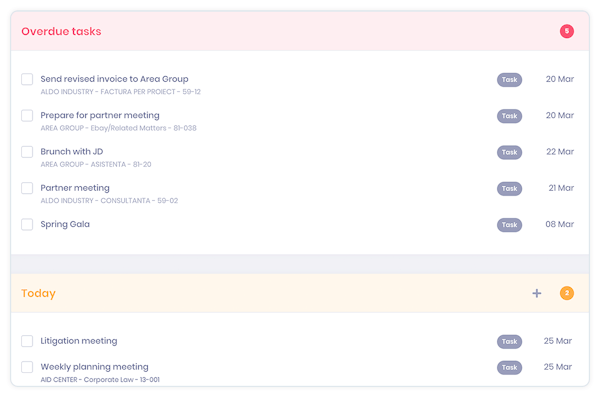Click Task tag on Litigation meeting row
600x397 pixels.
click(509, 341)
